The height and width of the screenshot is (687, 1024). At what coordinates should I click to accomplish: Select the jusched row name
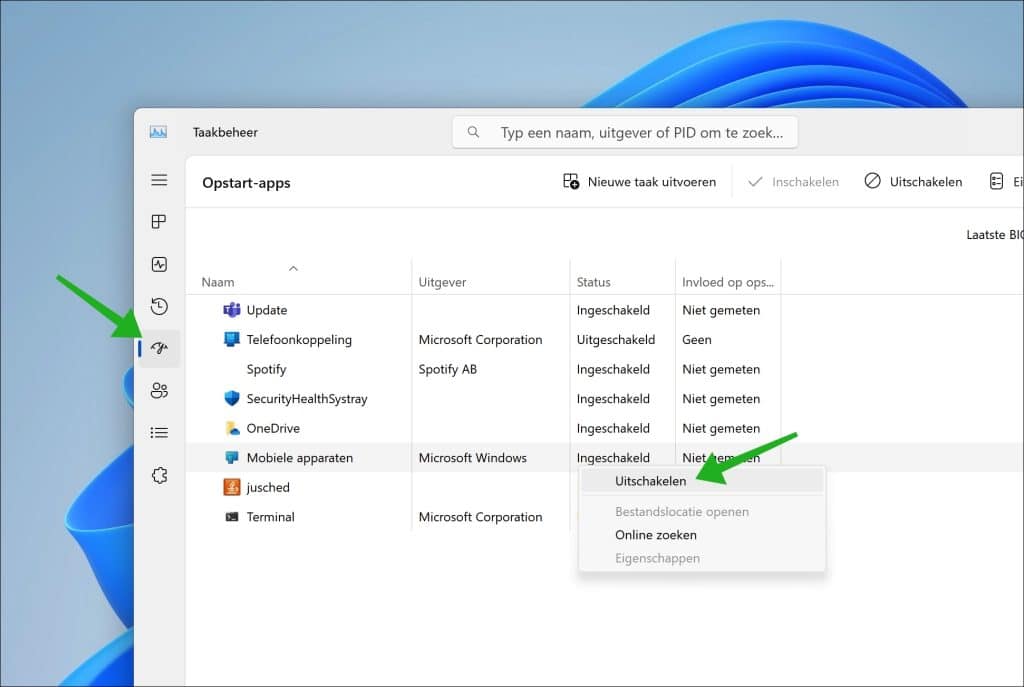point(268,487)
